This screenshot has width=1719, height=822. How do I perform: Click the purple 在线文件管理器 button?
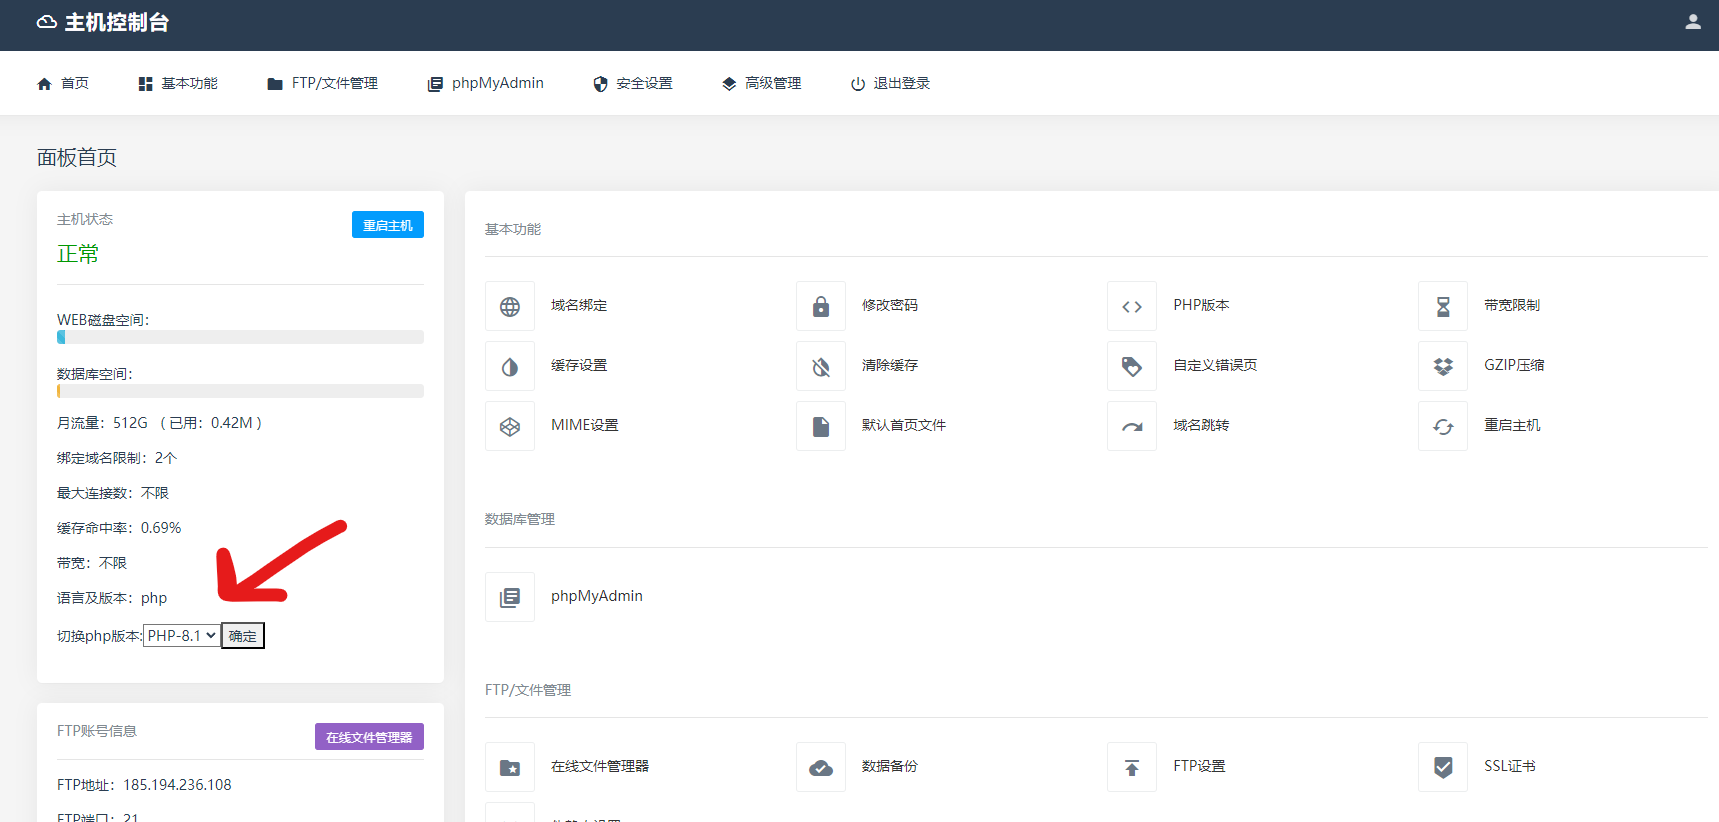(369, 737)
